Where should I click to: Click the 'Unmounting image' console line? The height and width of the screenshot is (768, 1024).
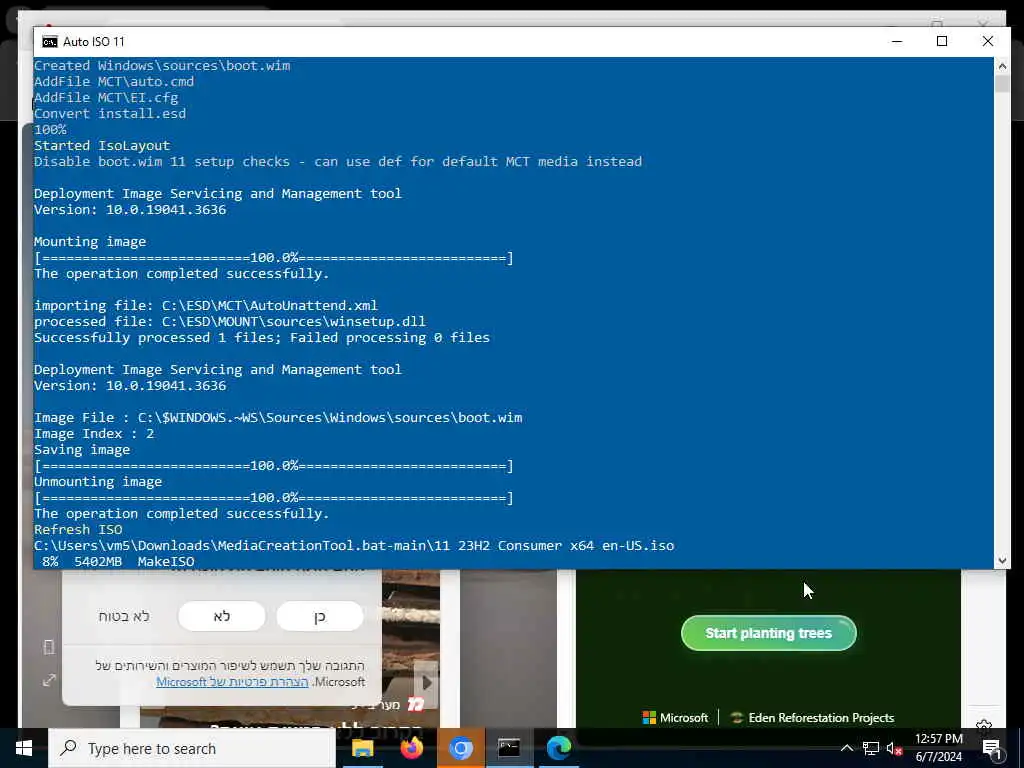coord(98,482)
